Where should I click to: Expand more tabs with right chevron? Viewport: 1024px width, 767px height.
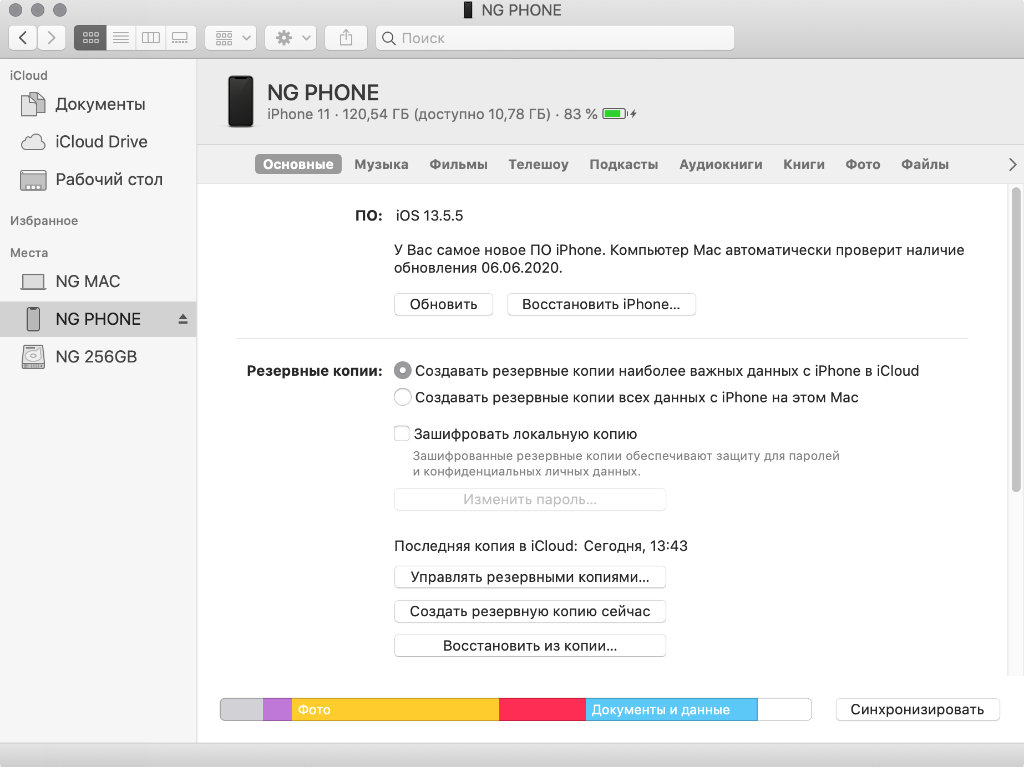tap(1012, 164)
